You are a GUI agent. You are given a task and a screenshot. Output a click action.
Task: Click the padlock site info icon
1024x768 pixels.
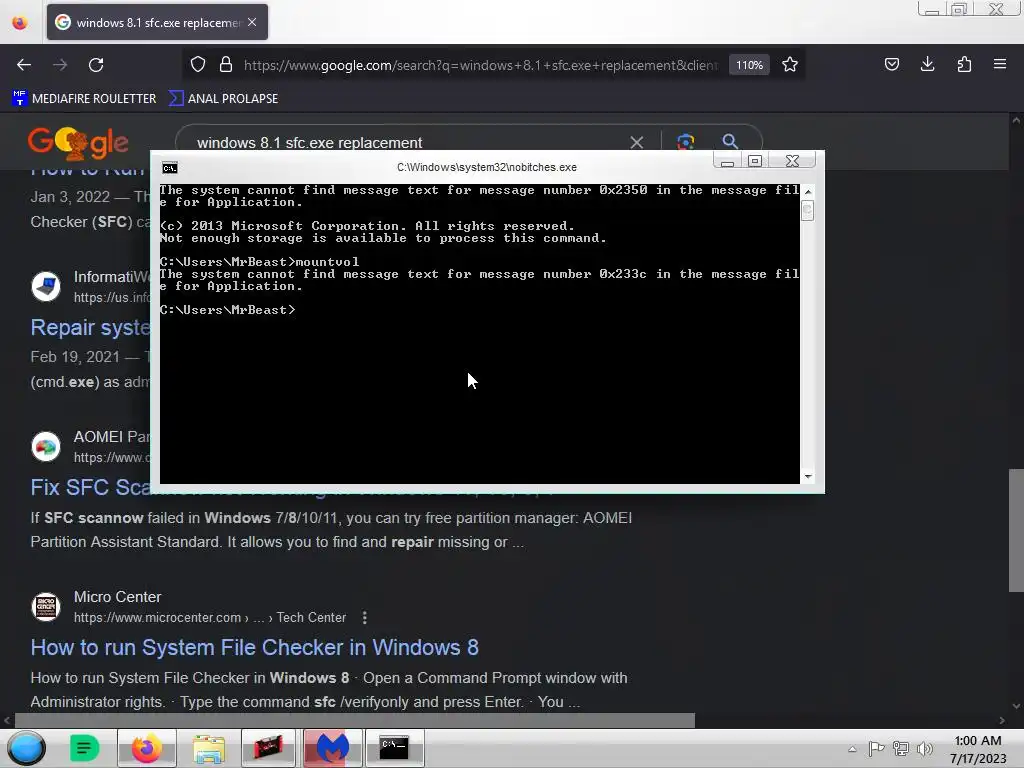226,64
